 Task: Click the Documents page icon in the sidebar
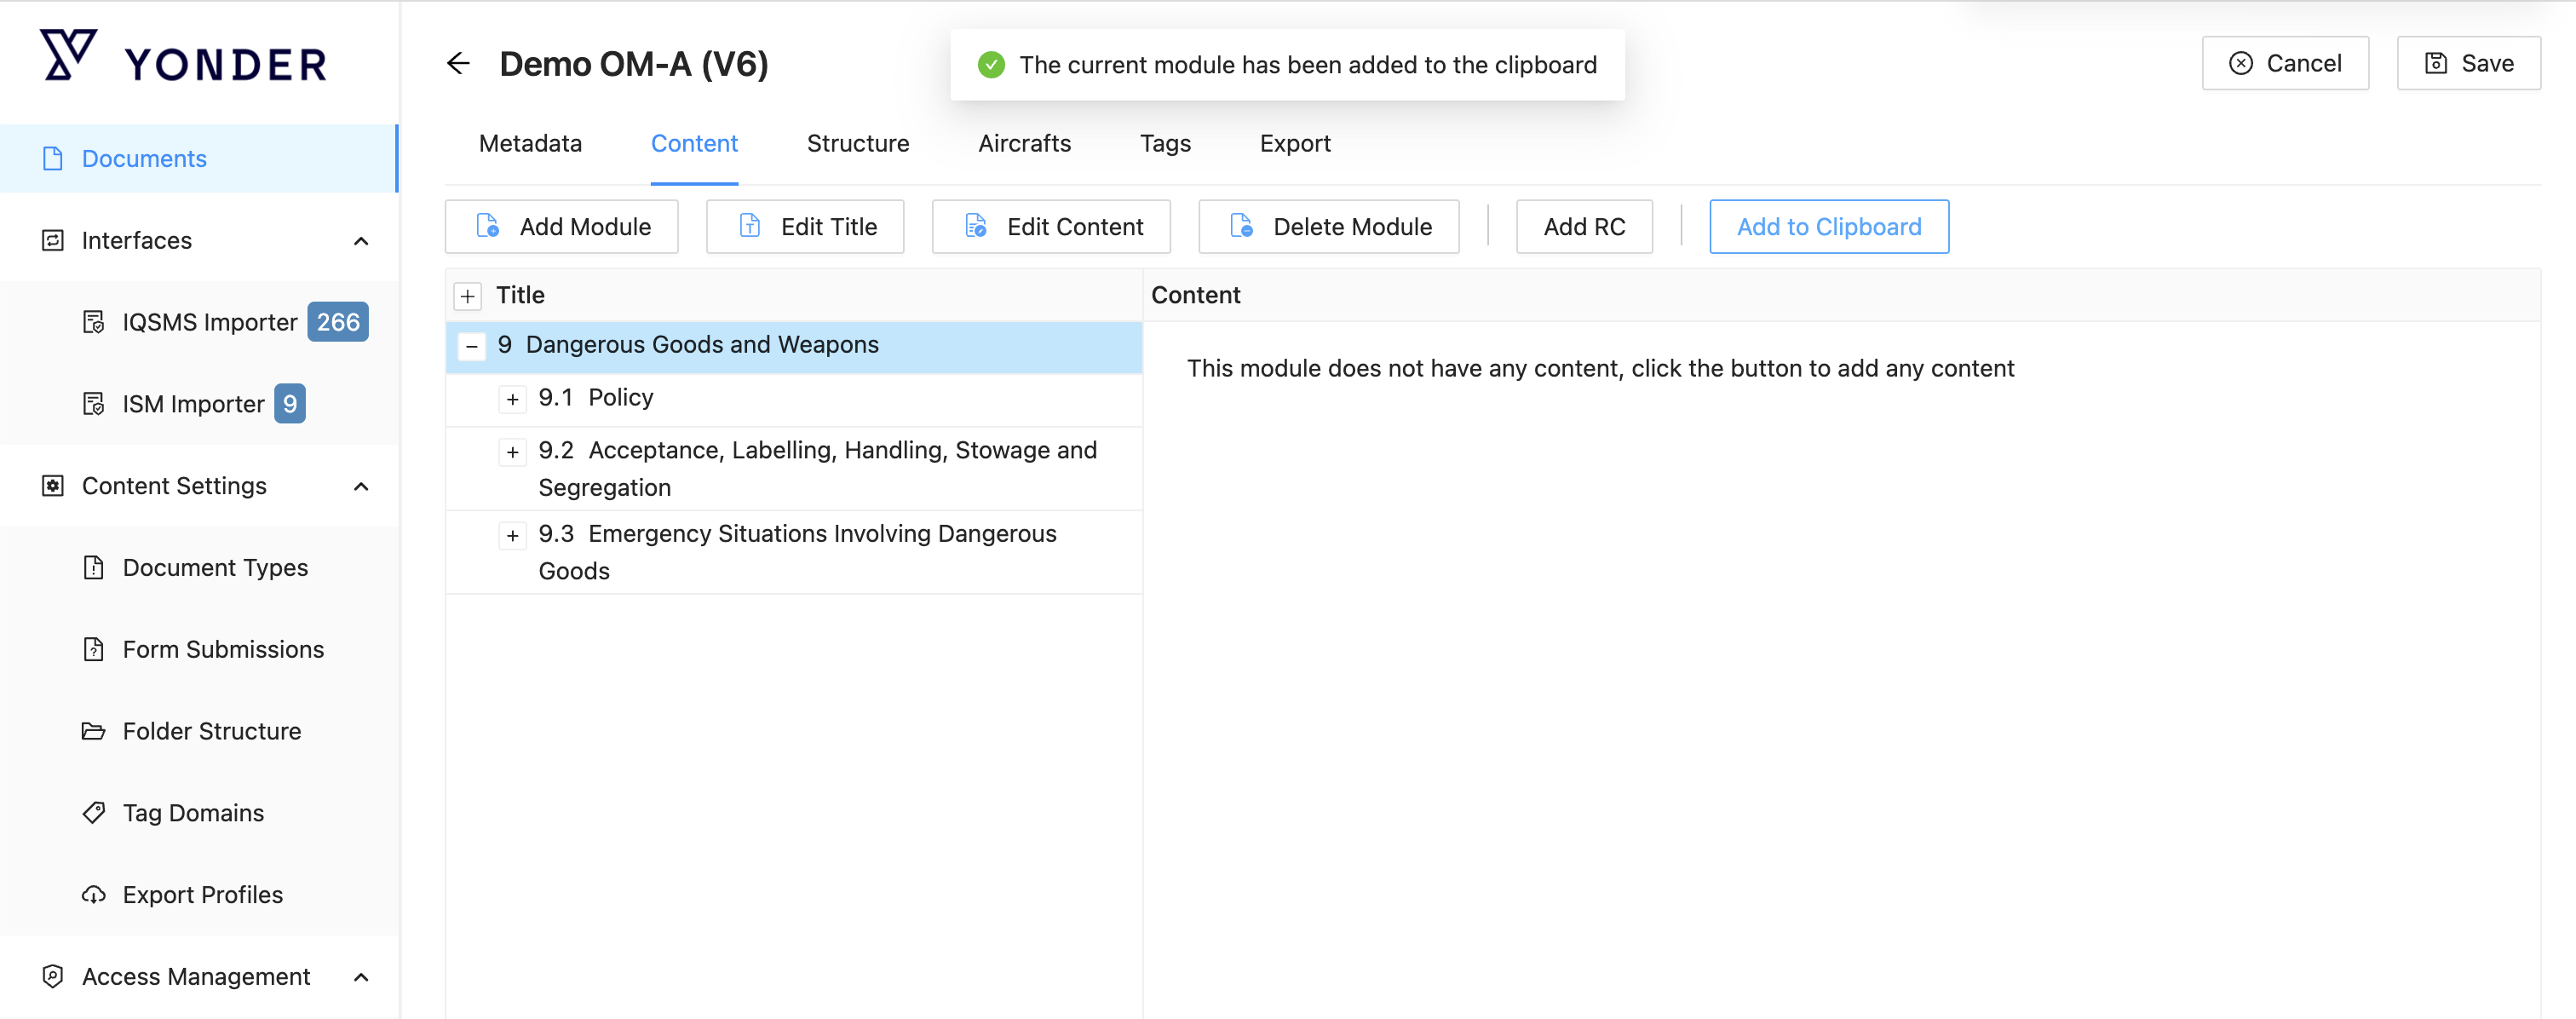click(x=53, y=159)
